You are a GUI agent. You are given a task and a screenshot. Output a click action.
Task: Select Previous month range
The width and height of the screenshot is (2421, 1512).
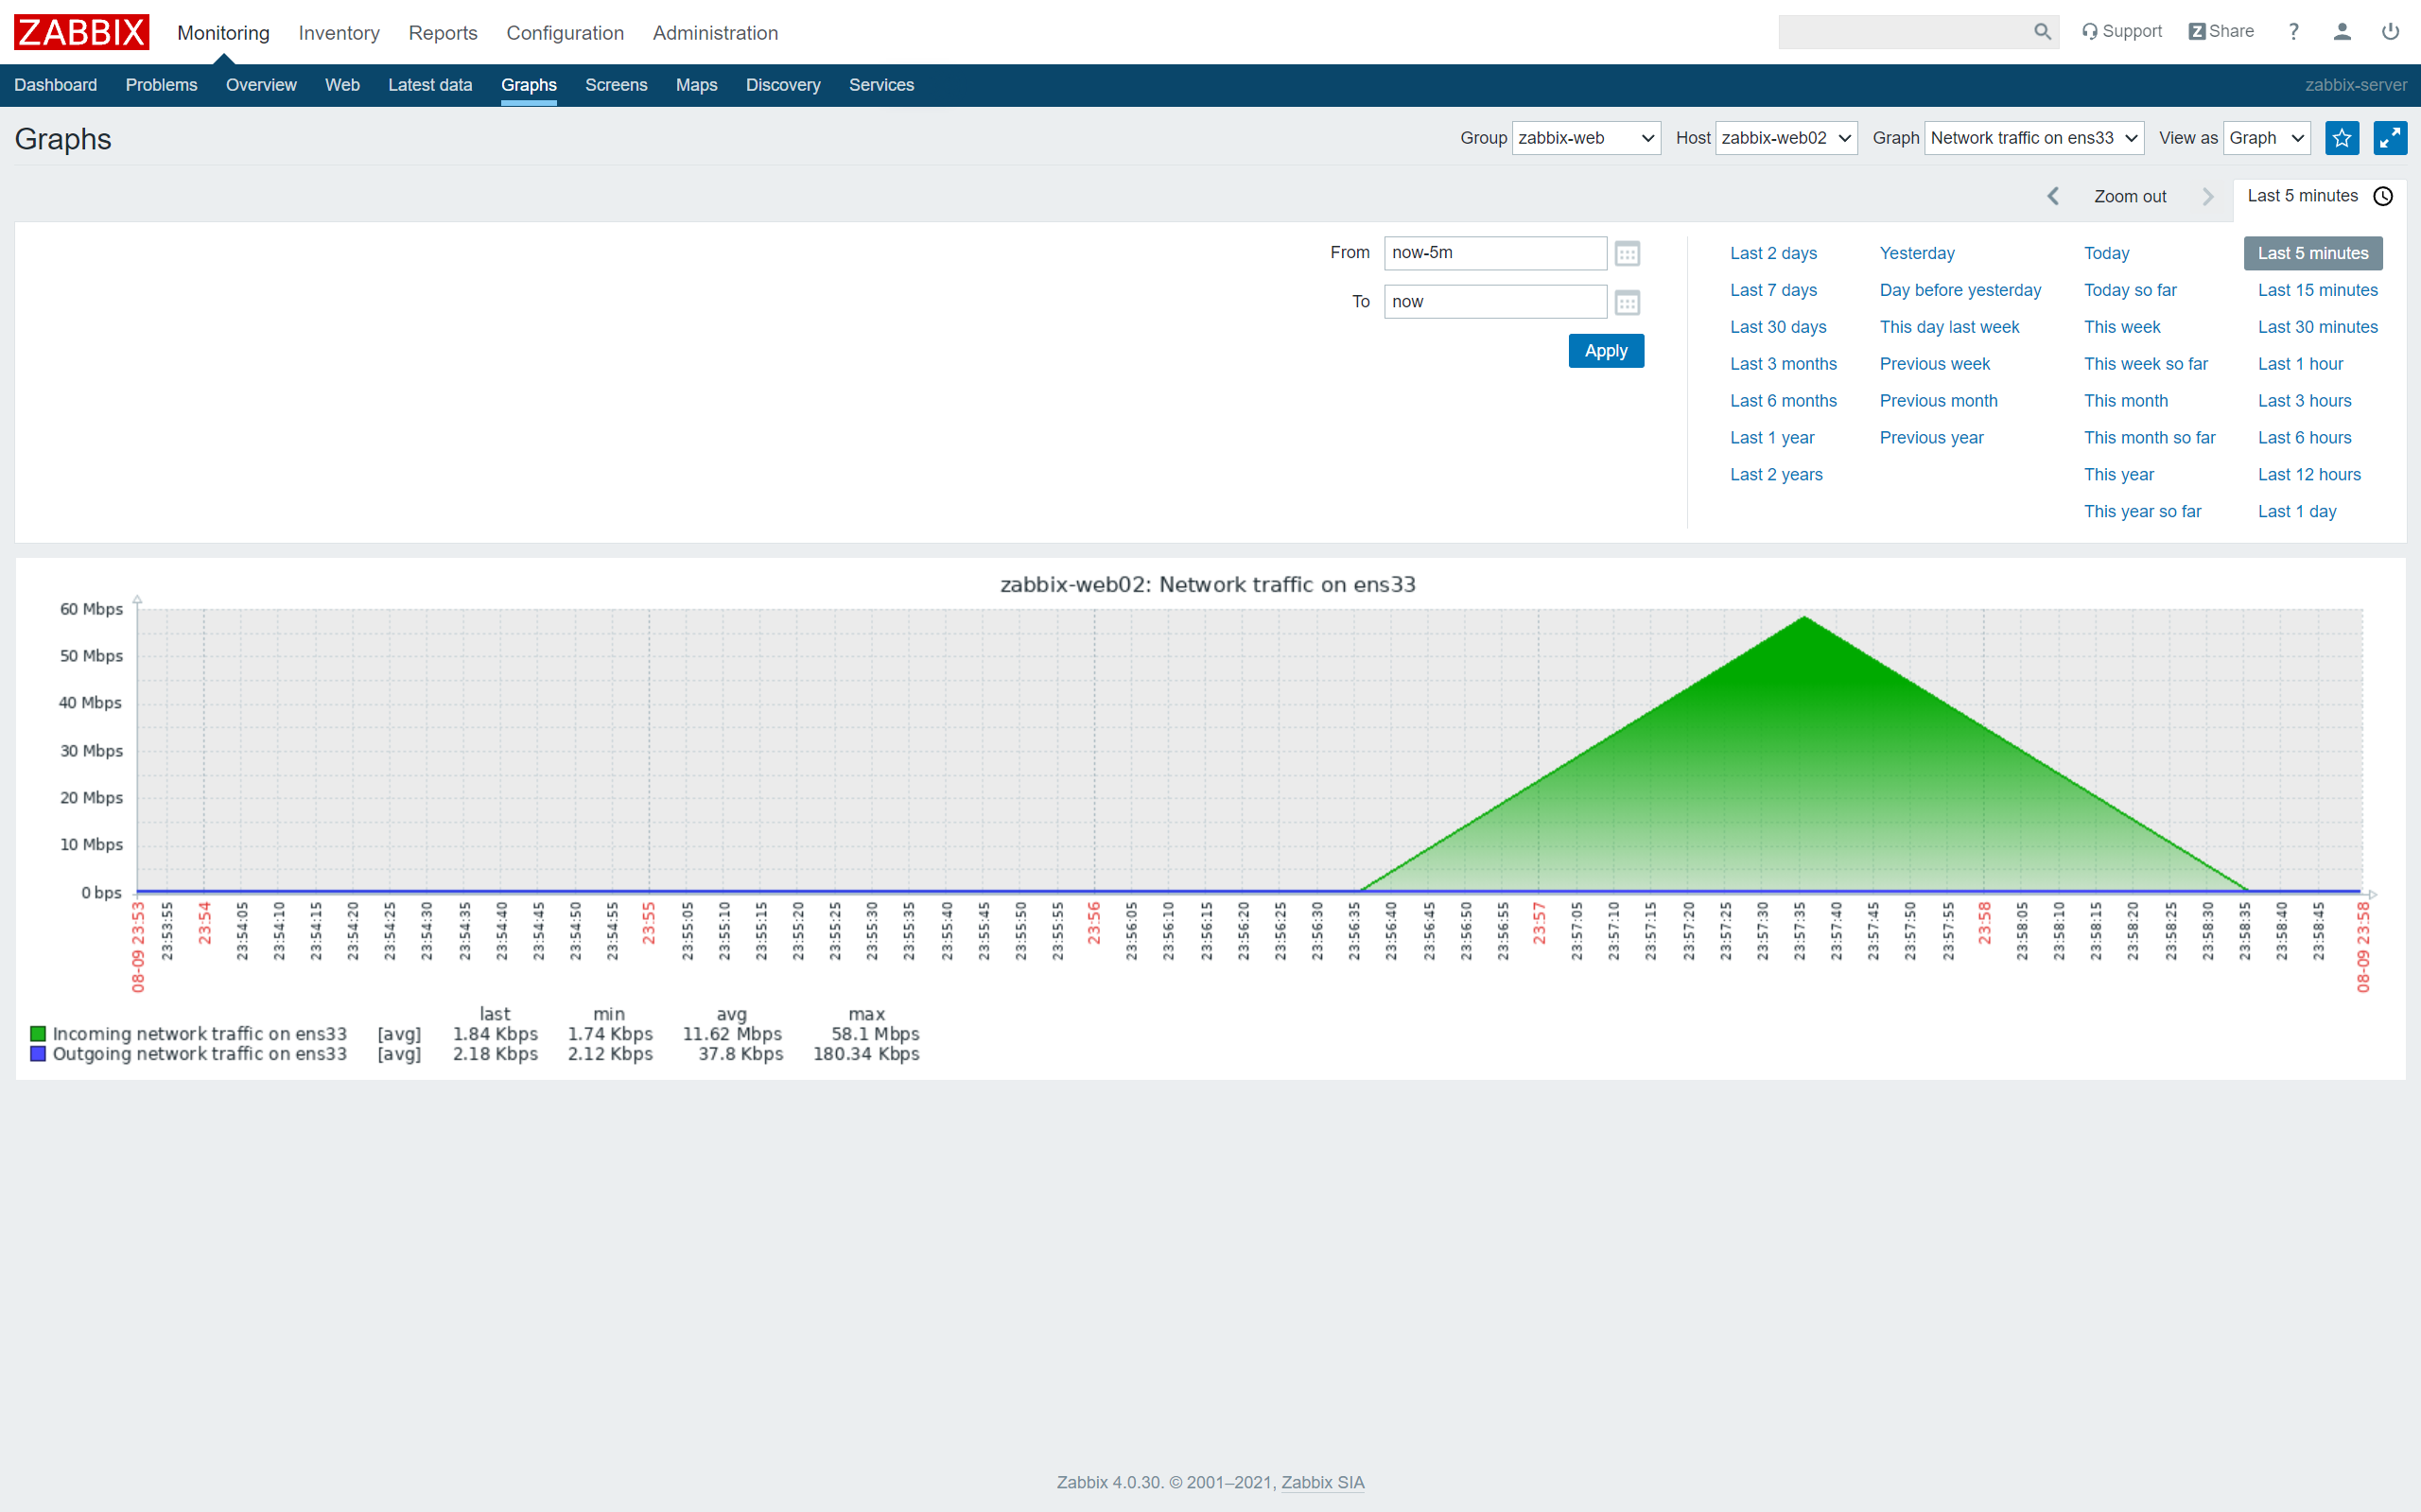1938,401
